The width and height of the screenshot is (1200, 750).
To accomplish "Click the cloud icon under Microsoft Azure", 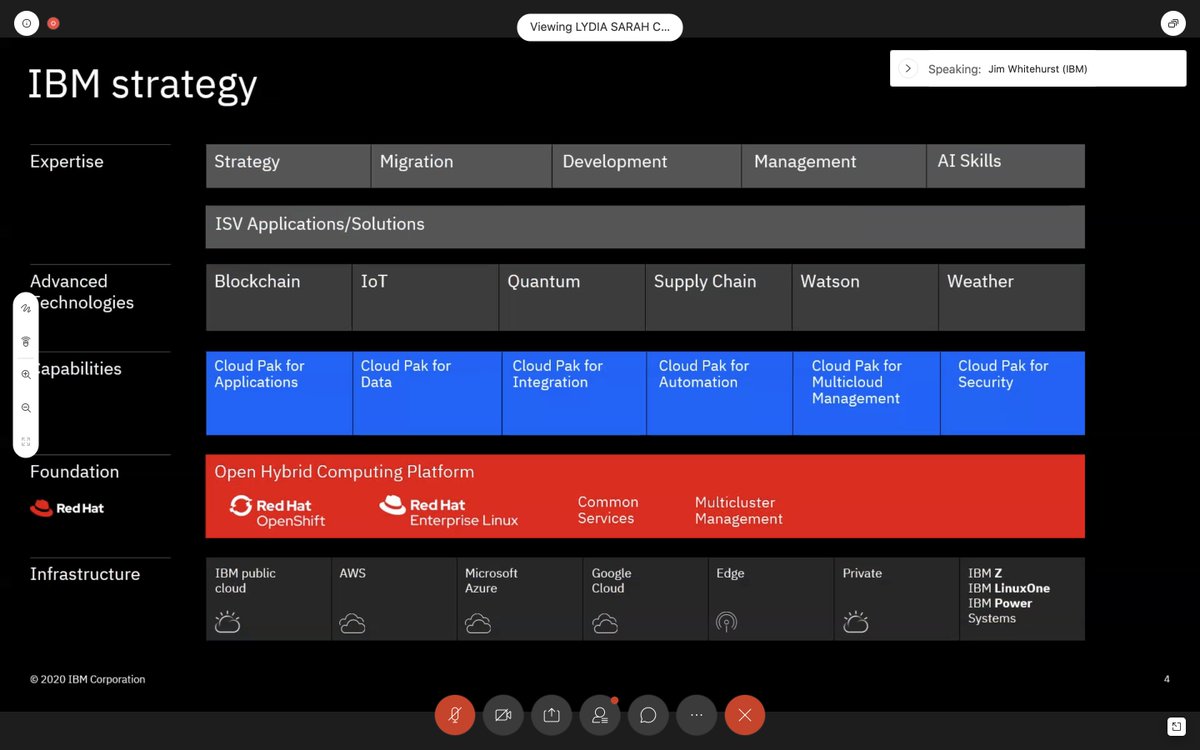I will [478, 623].
